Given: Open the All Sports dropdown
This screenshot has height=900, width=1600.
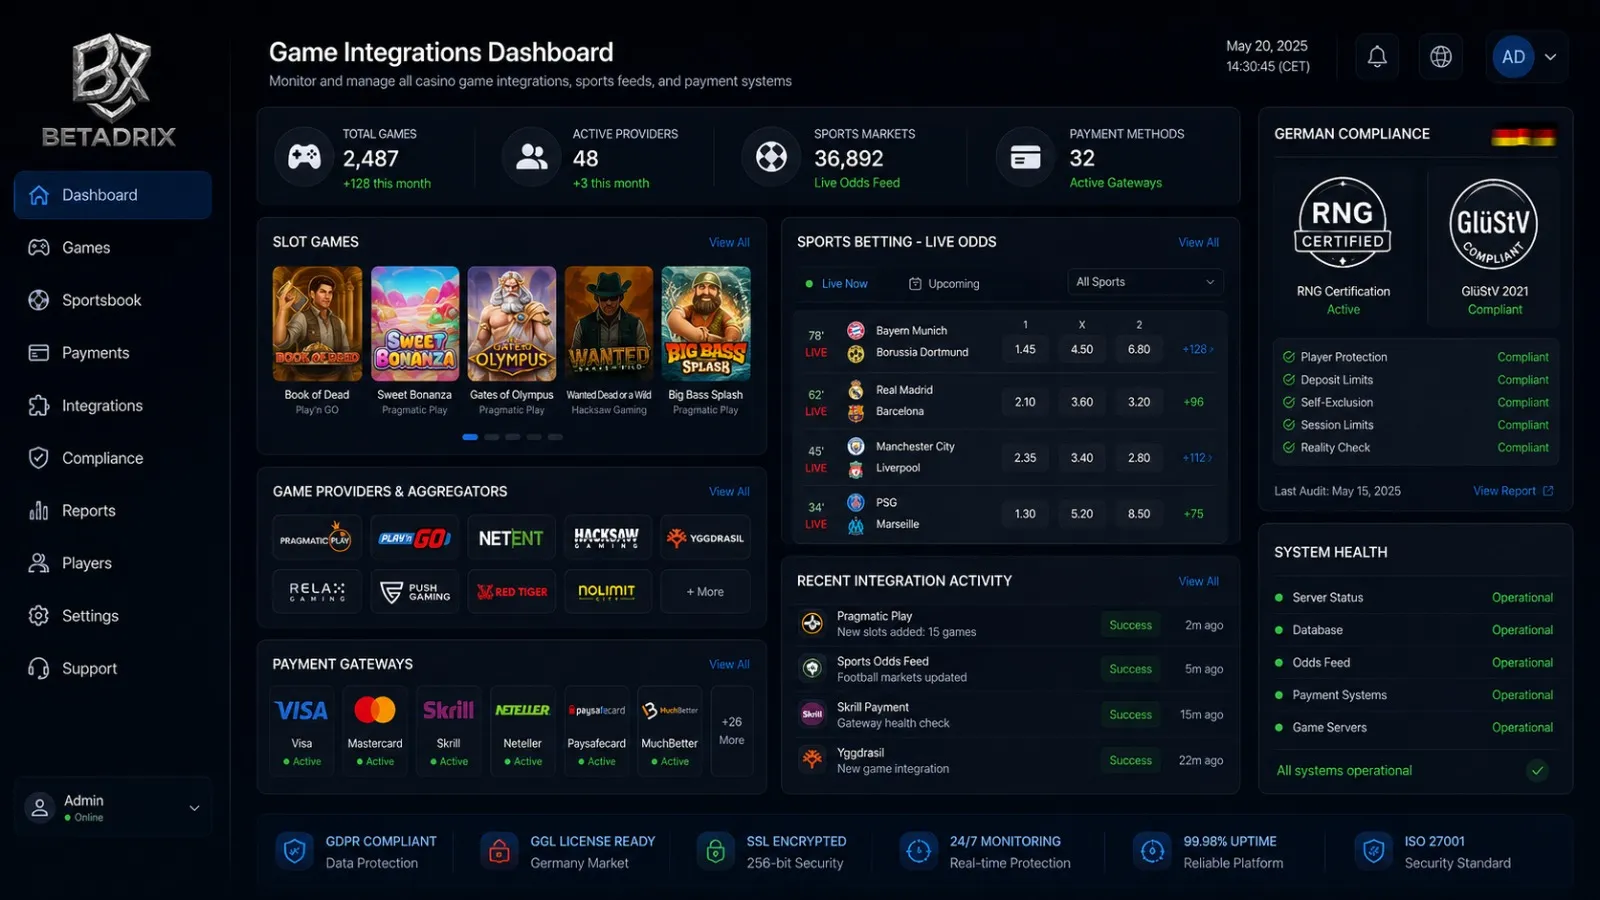Looking at the screenshot, I should [1145, 282].
